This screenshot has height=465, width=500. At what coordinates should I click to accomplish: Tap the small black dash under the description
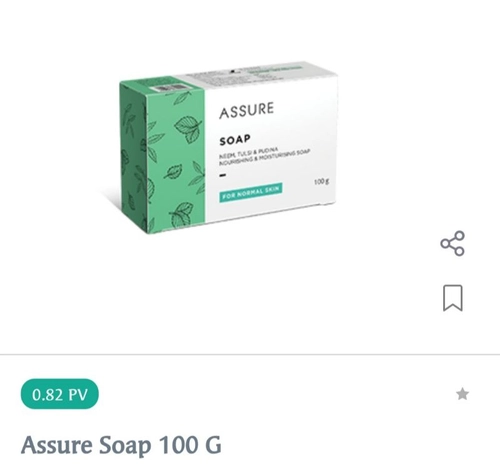[223, 175]
